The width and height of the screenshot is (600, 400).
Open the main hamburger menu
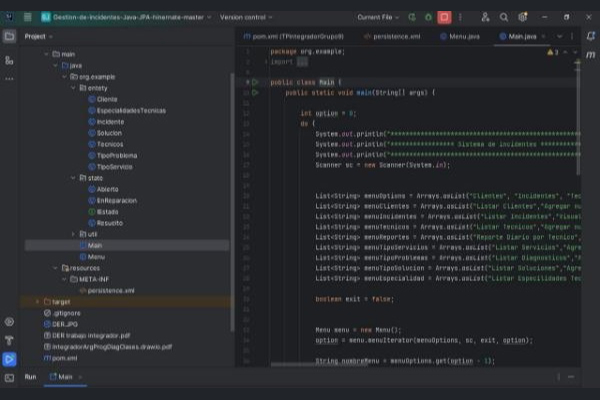point(28,17)
